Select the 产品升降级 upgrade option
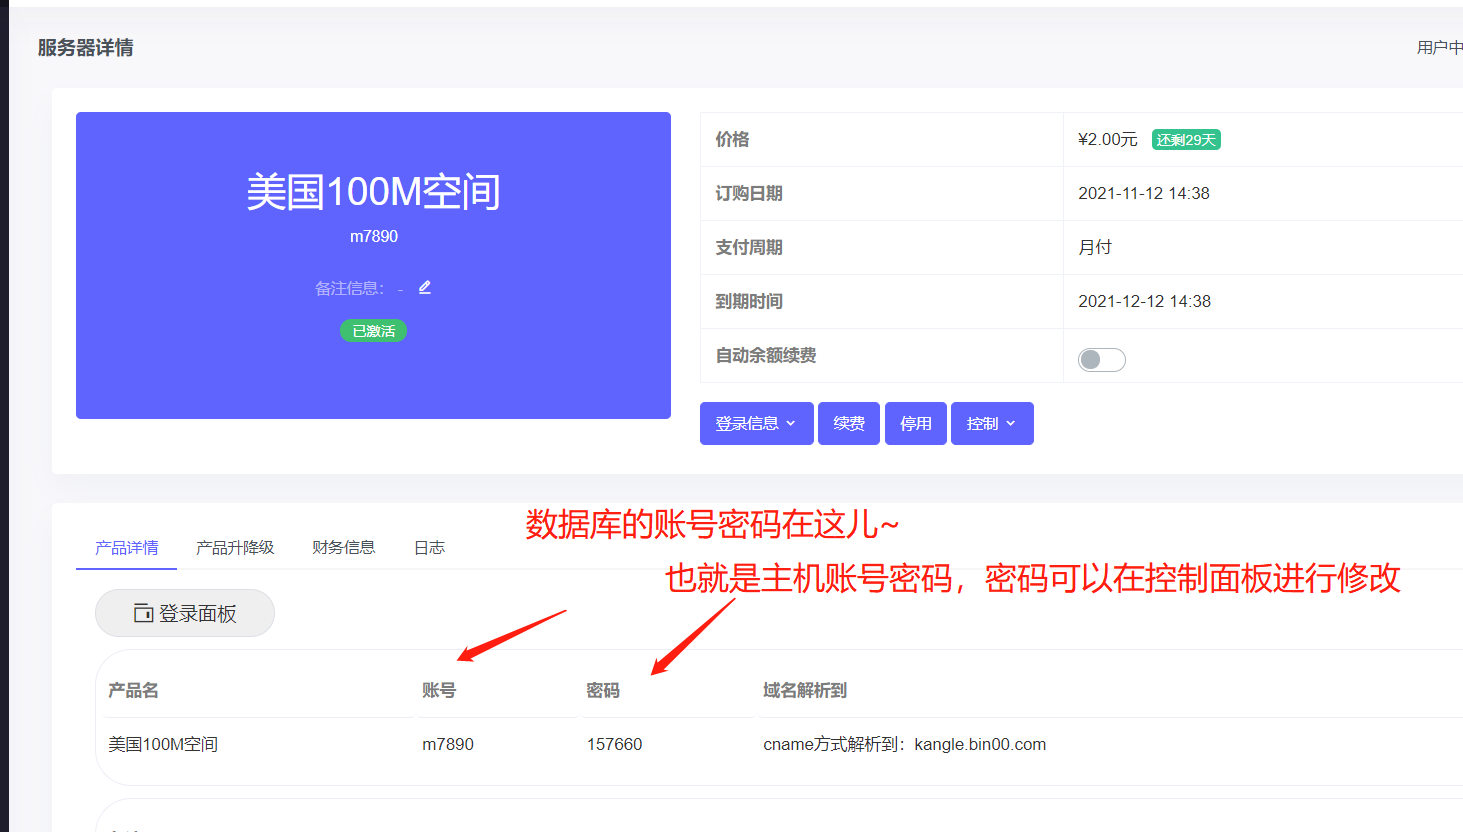This screenshot has width=1463, height=832. coord(235,547)
